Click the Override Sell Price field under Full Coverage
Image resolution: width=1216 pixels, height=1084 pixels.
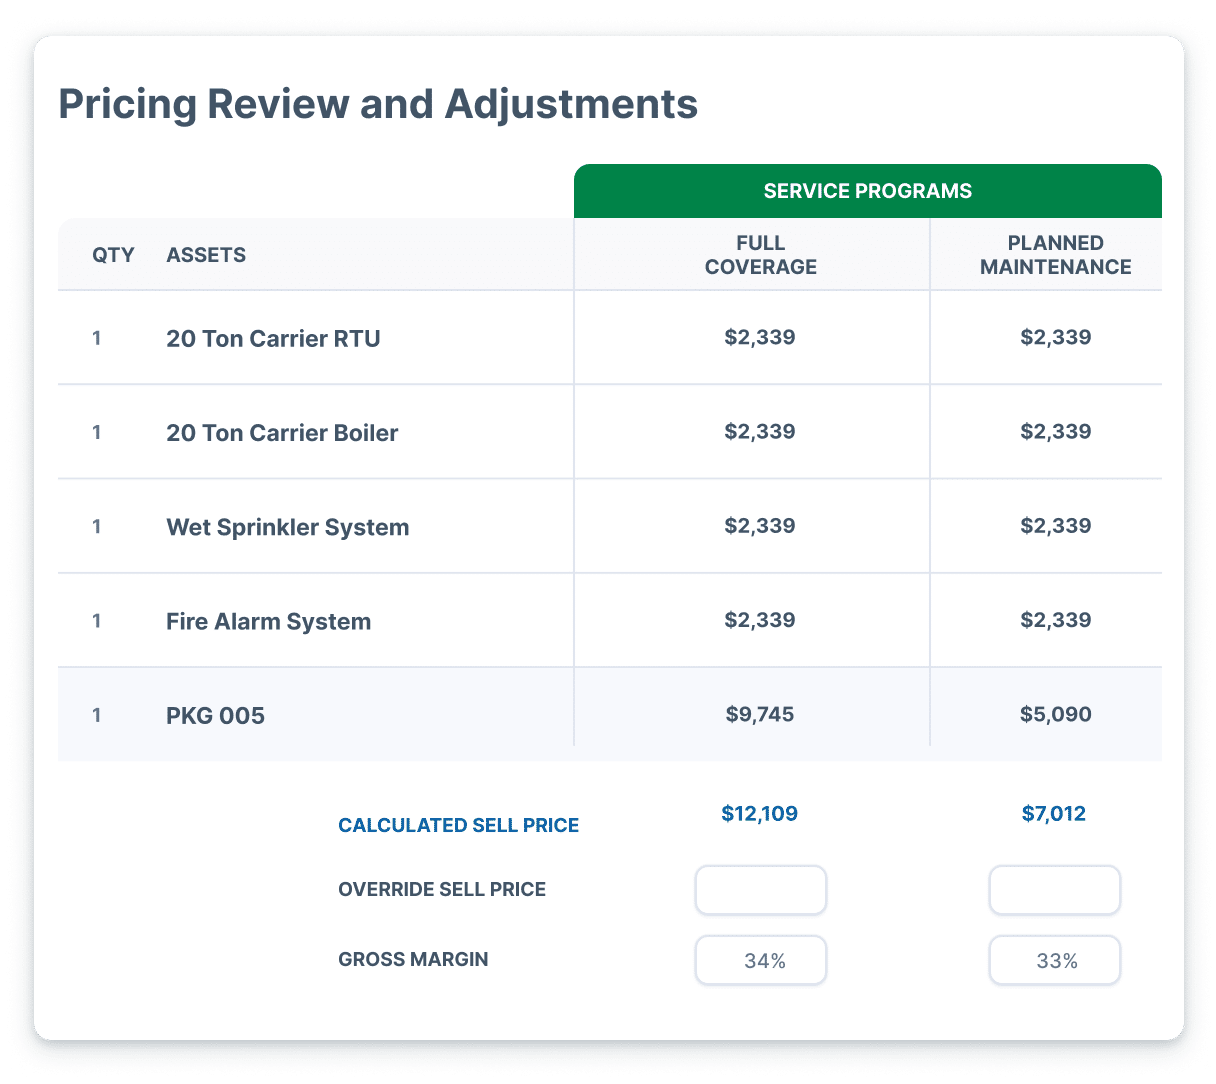(x=761, y=890)
